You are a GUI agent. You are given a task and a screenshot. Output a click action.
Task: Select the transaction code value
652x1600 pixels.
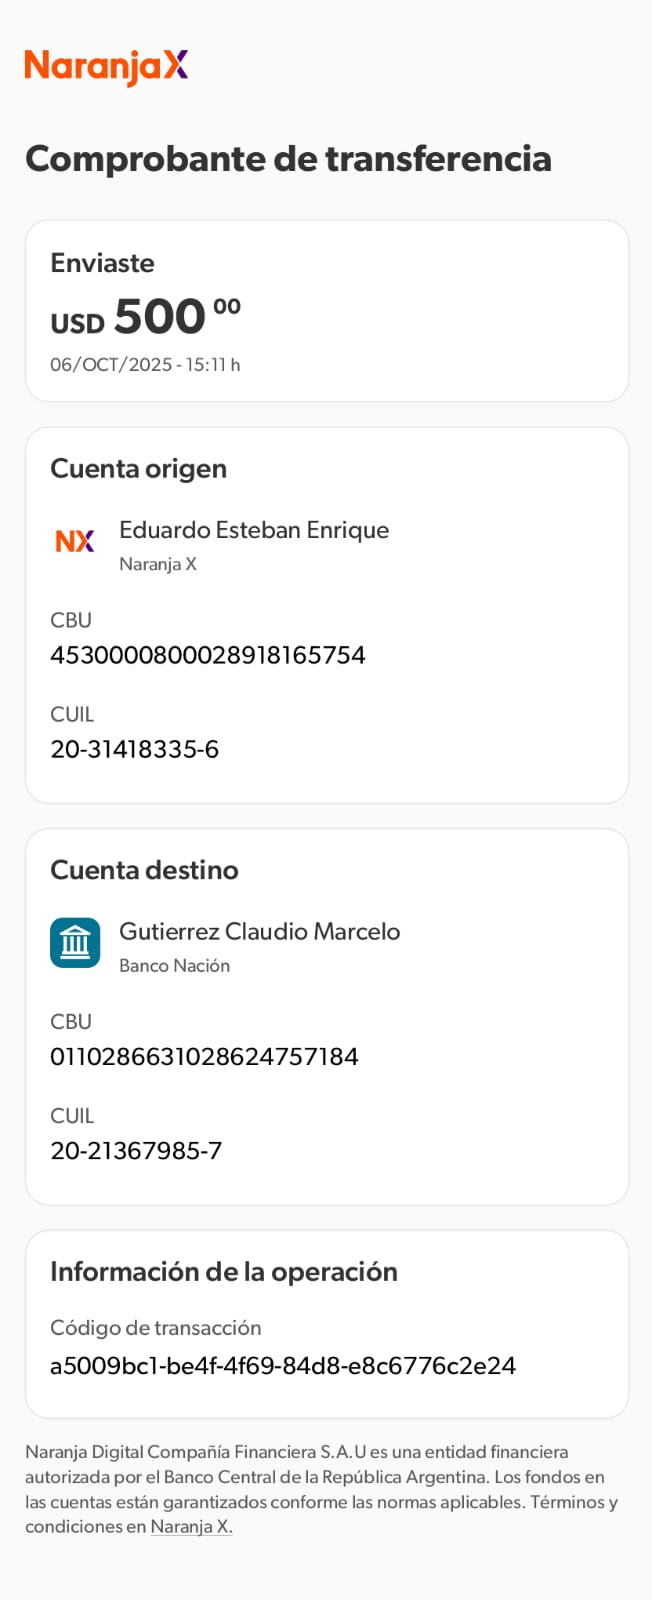[283, 1365]
